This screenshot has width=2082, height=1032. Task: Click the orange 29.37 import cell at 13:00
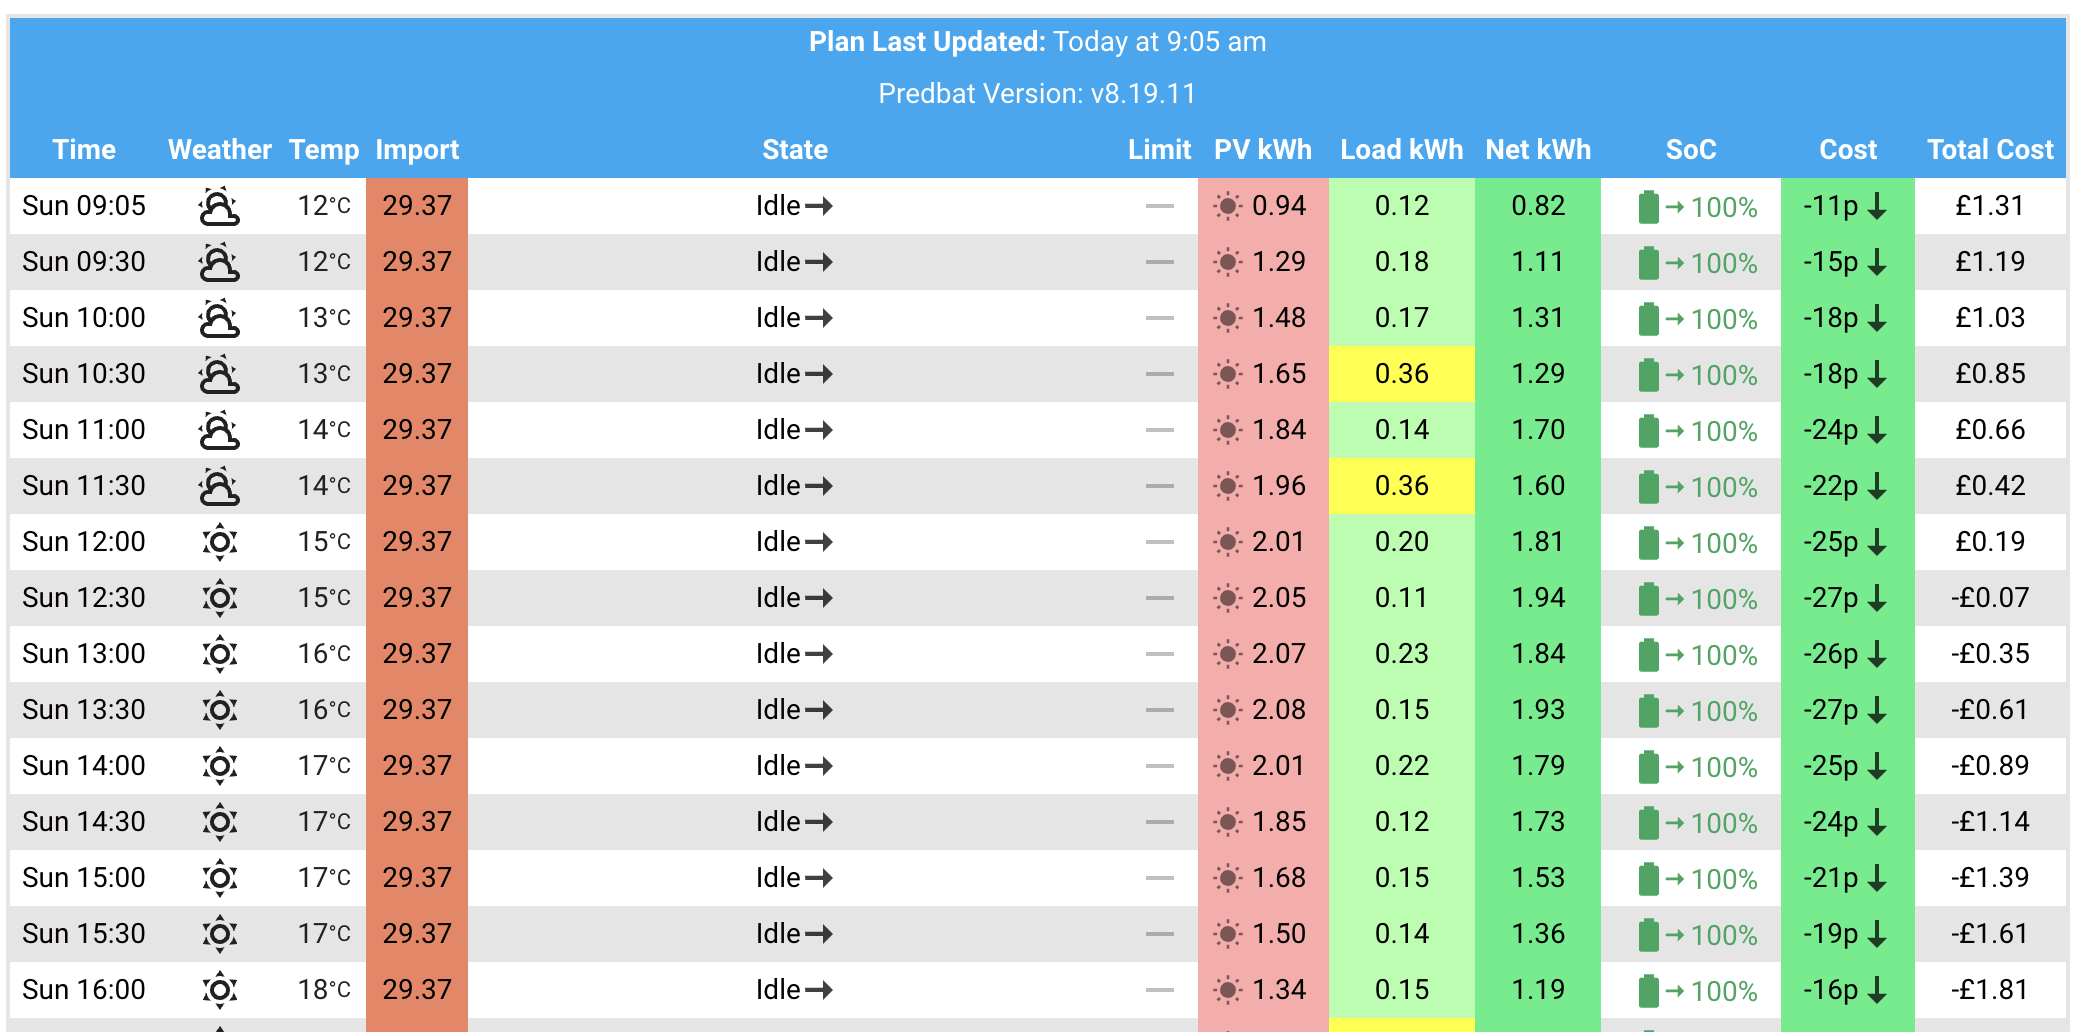(417, 654)
